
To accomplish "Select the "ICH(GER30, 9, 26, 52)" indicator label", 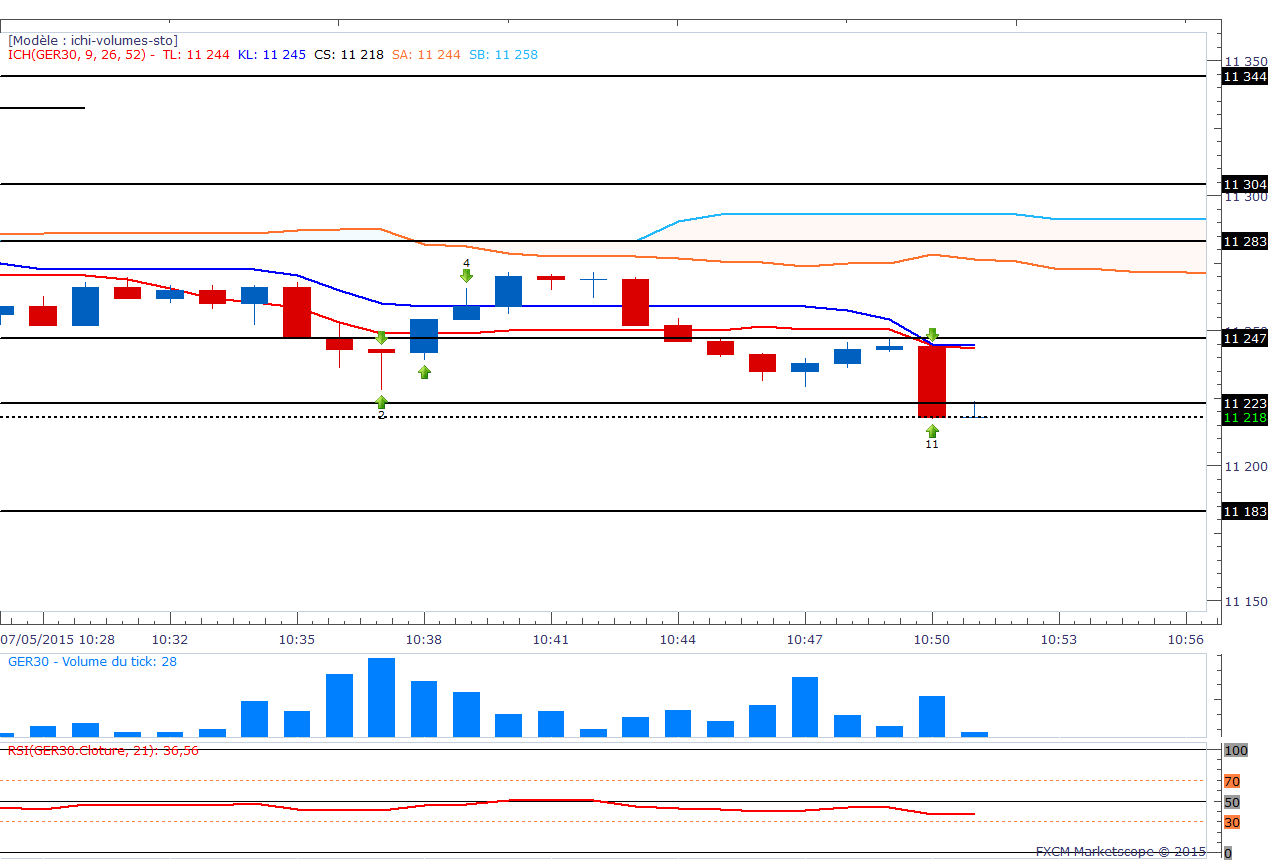I will (79, 55).
